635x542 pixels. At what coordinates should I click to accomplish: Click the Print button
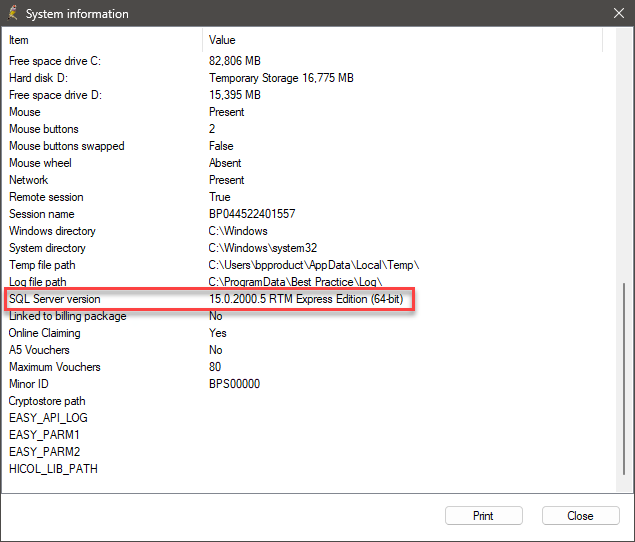(x=484, y=516)
